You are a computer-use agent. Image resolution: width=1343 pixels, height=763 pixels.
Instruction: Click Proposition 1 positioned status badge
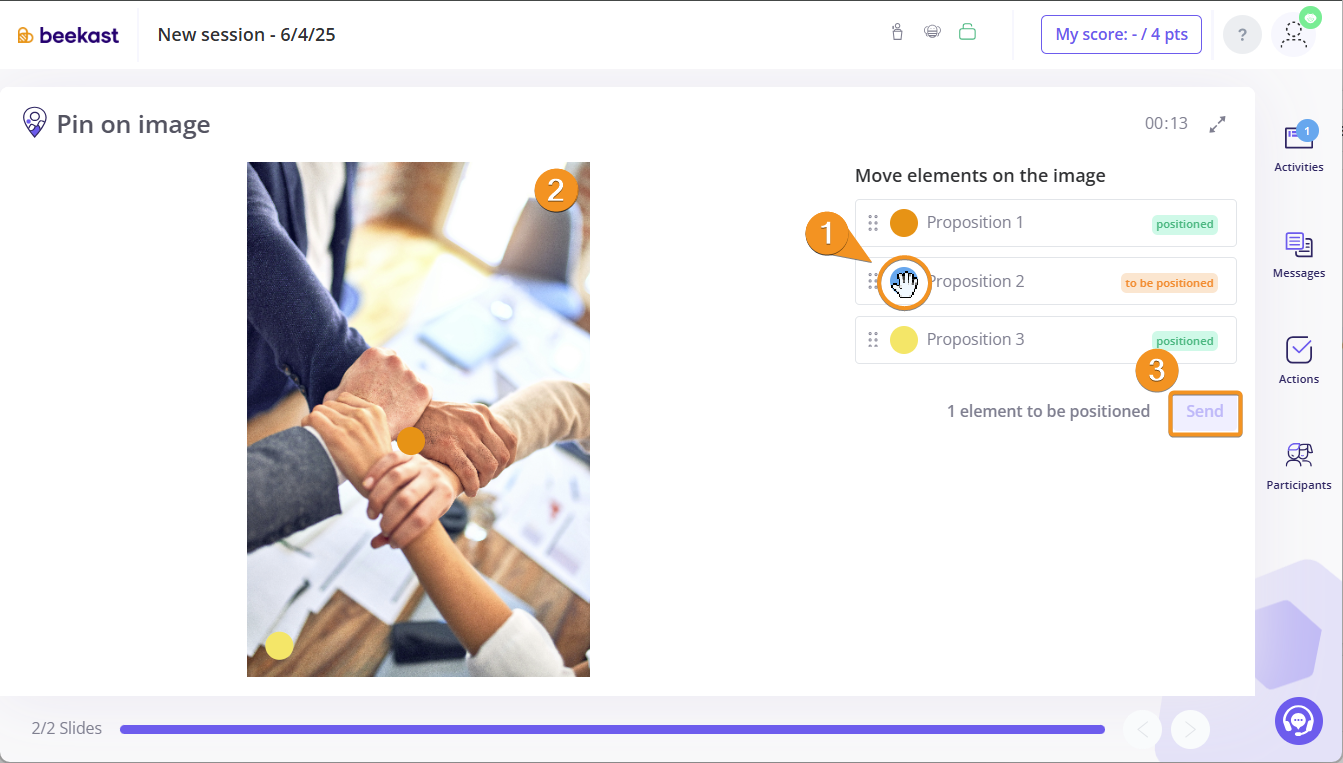(1185, 224)
